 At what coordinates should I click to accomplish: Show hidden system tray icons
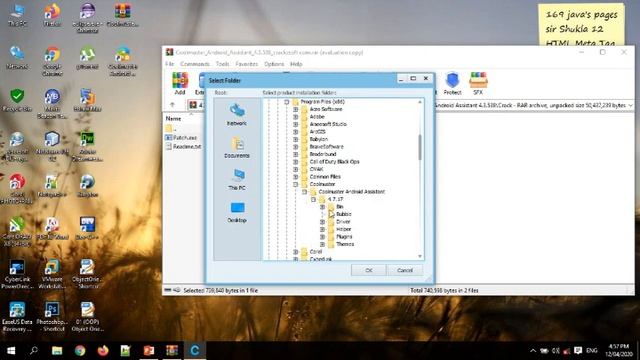point(533,351)
